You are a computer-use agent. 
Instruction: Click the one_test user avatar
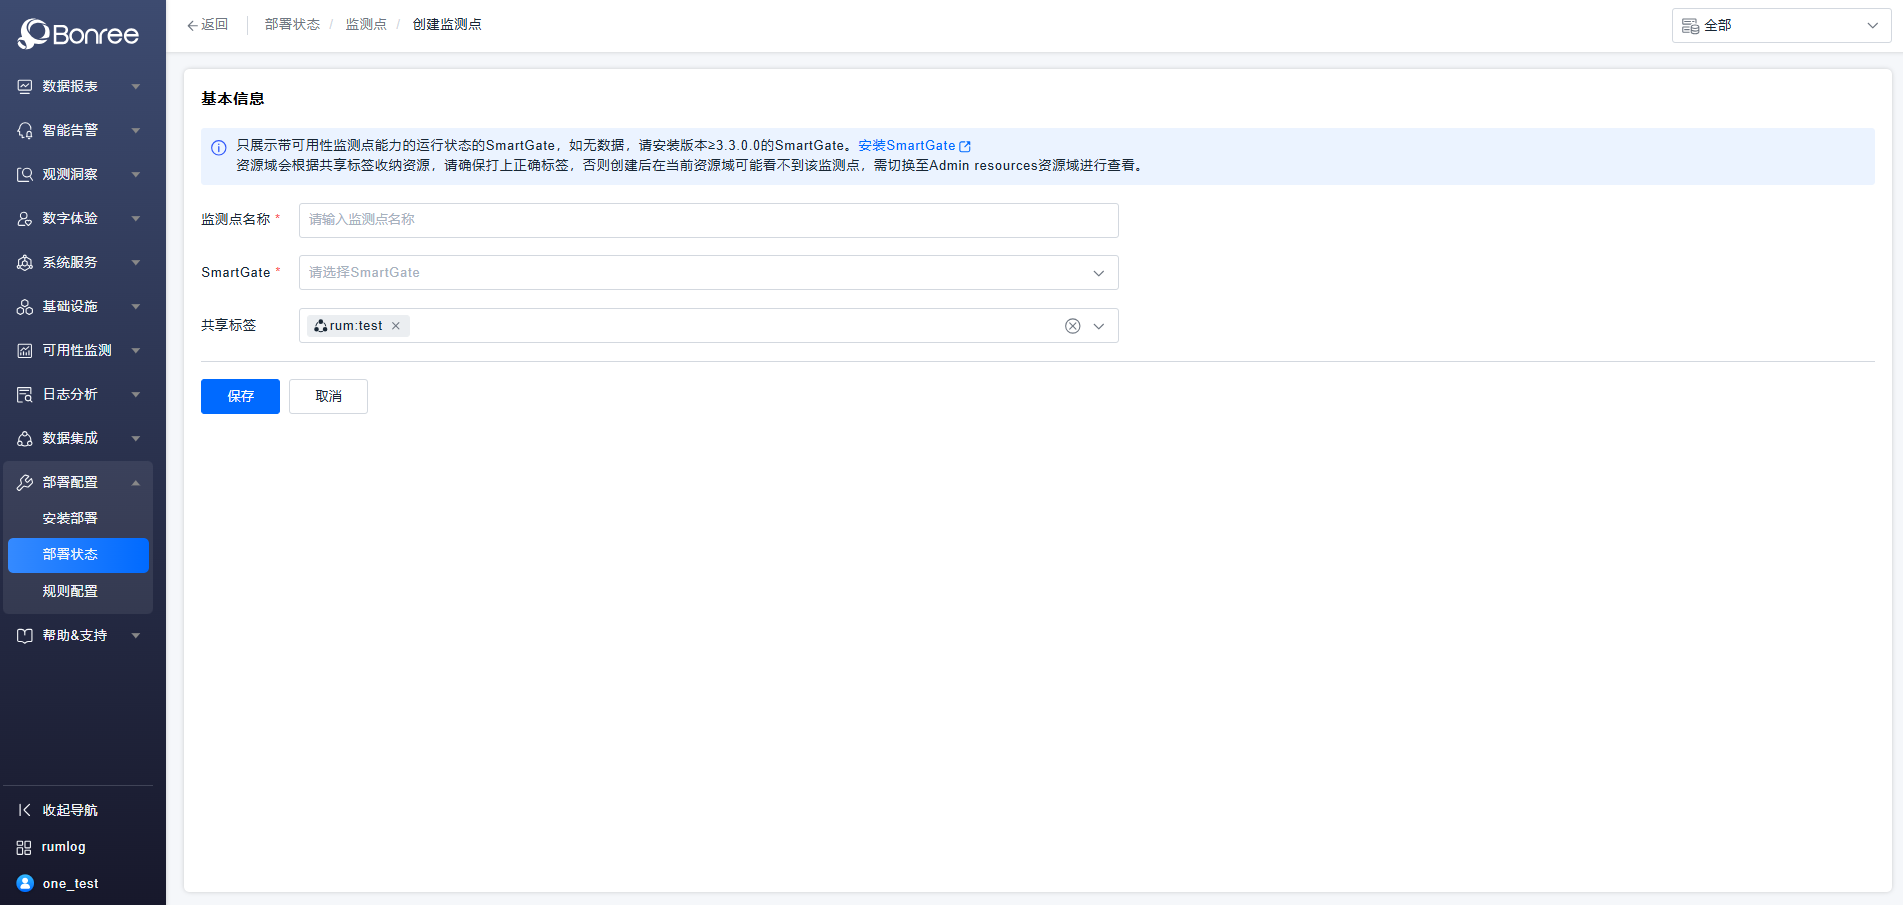(x=25, y=884)
